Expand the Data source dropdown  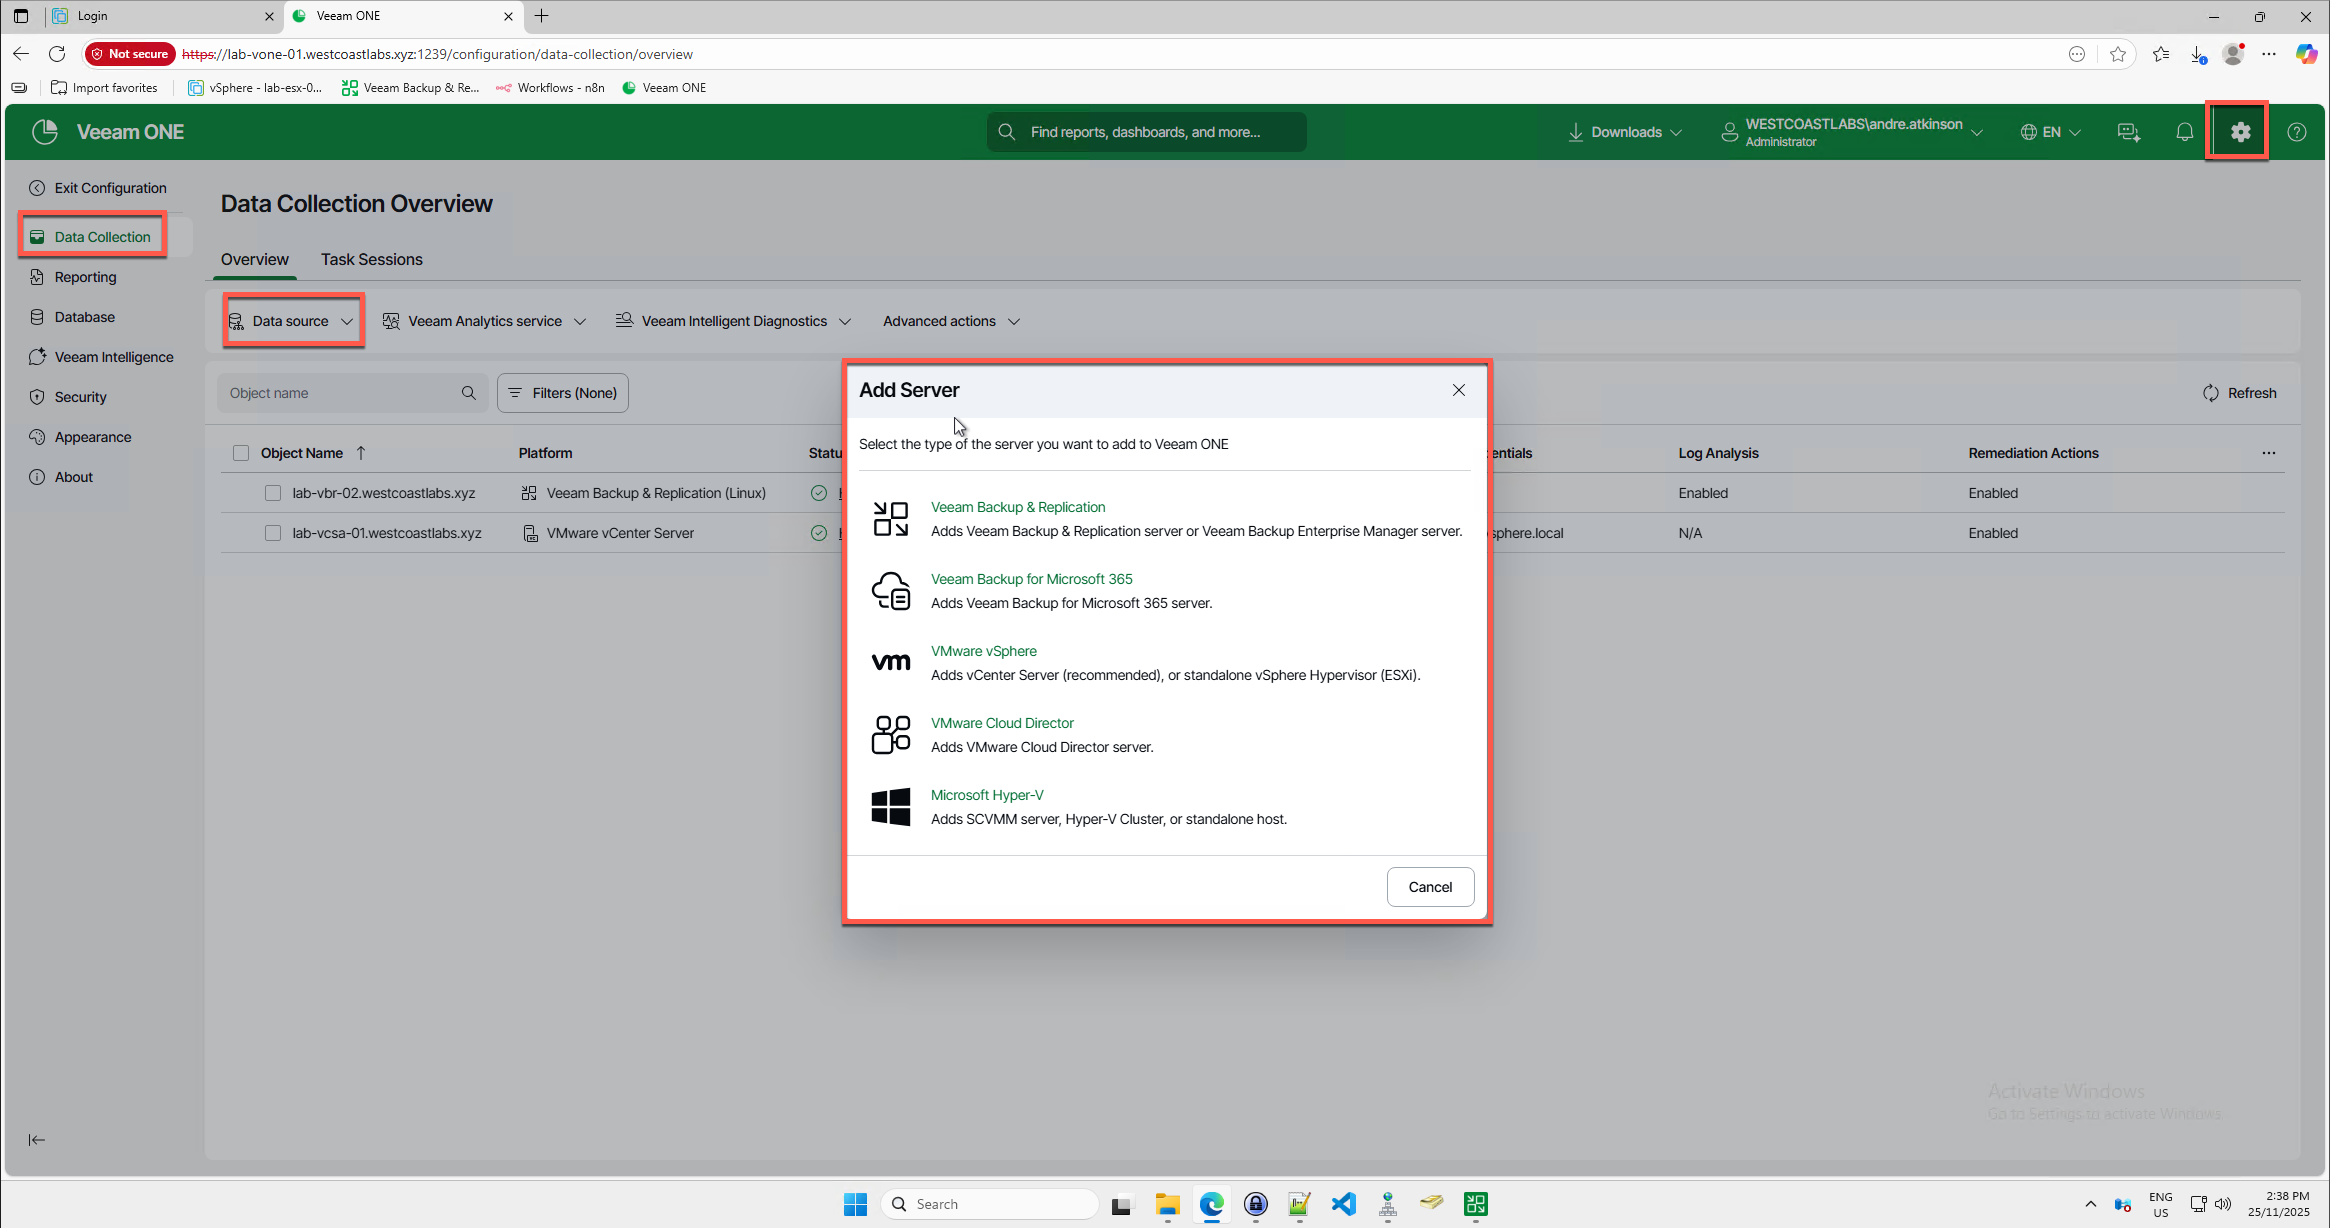(292, 321)
